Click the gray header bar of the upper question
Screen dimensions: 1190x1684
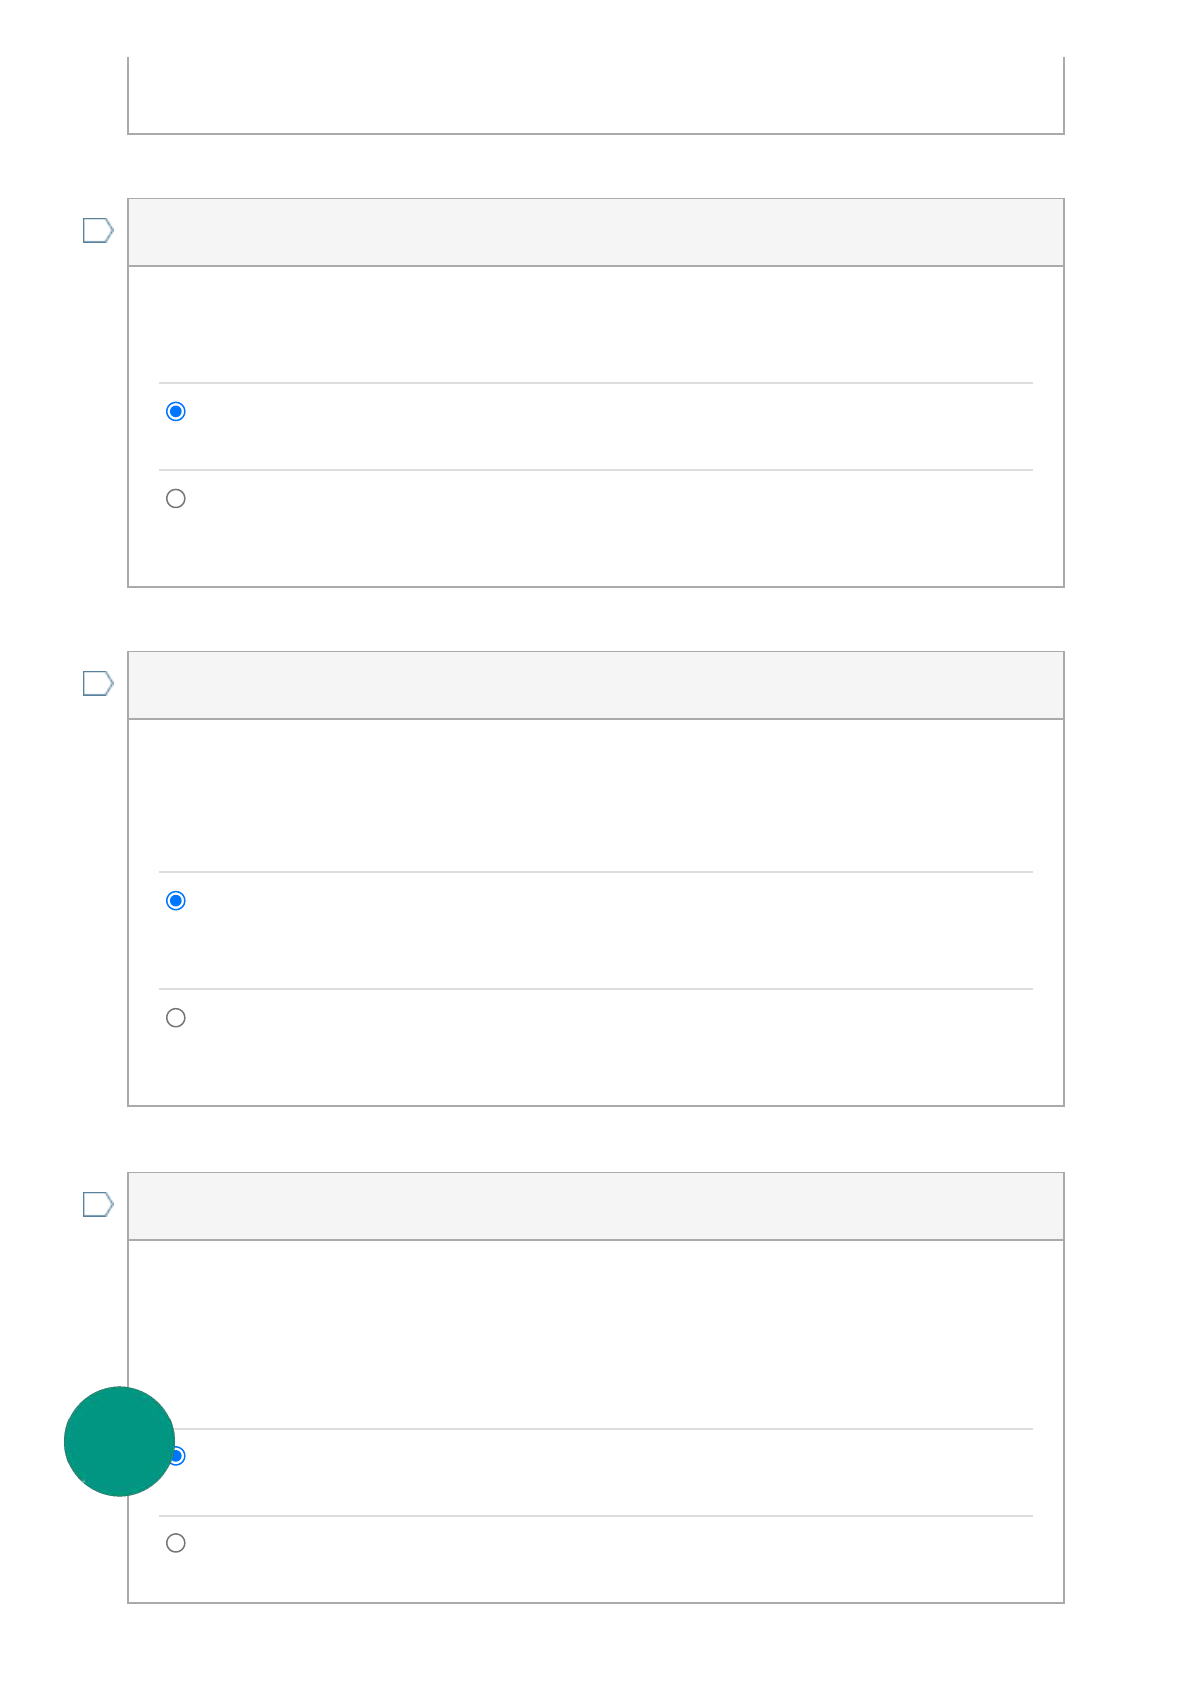pos(595,233)
